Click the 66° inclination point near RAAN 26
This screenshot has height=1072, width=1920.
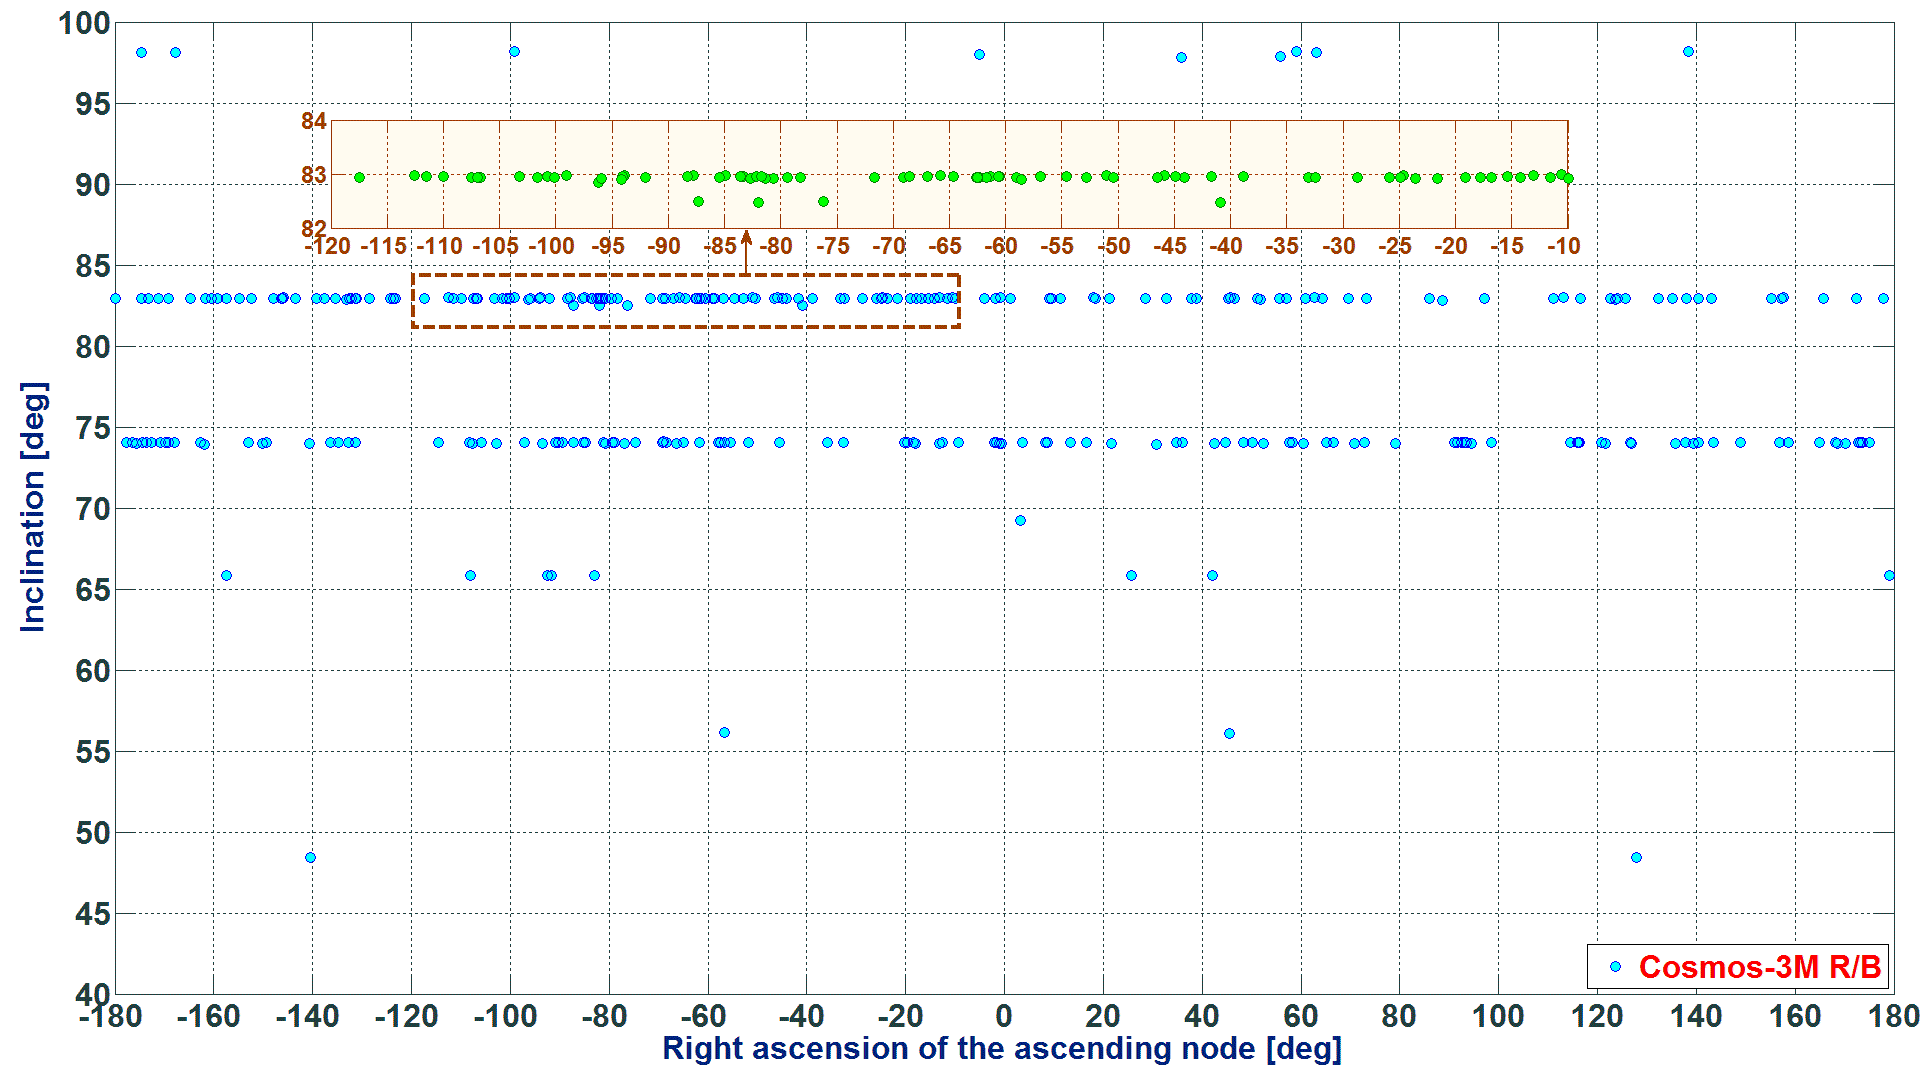point(1131,575)
